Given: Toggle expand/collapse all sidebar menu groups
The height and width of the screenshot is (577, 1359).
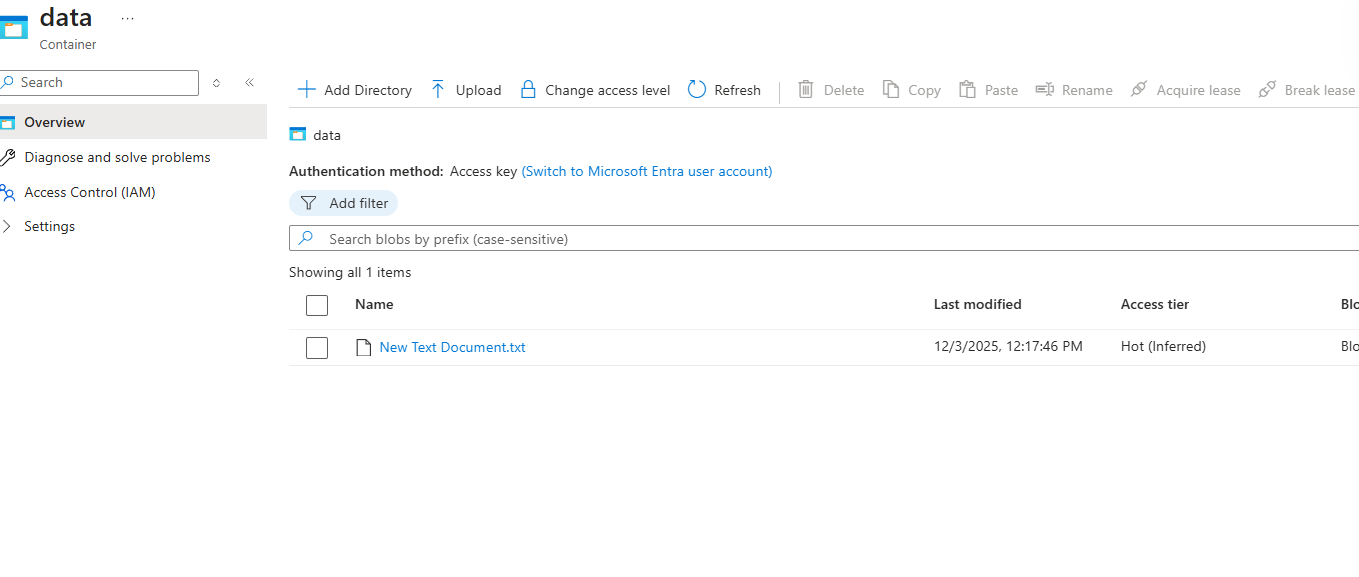Looking at the screenshot, I should tap(217, 83).
